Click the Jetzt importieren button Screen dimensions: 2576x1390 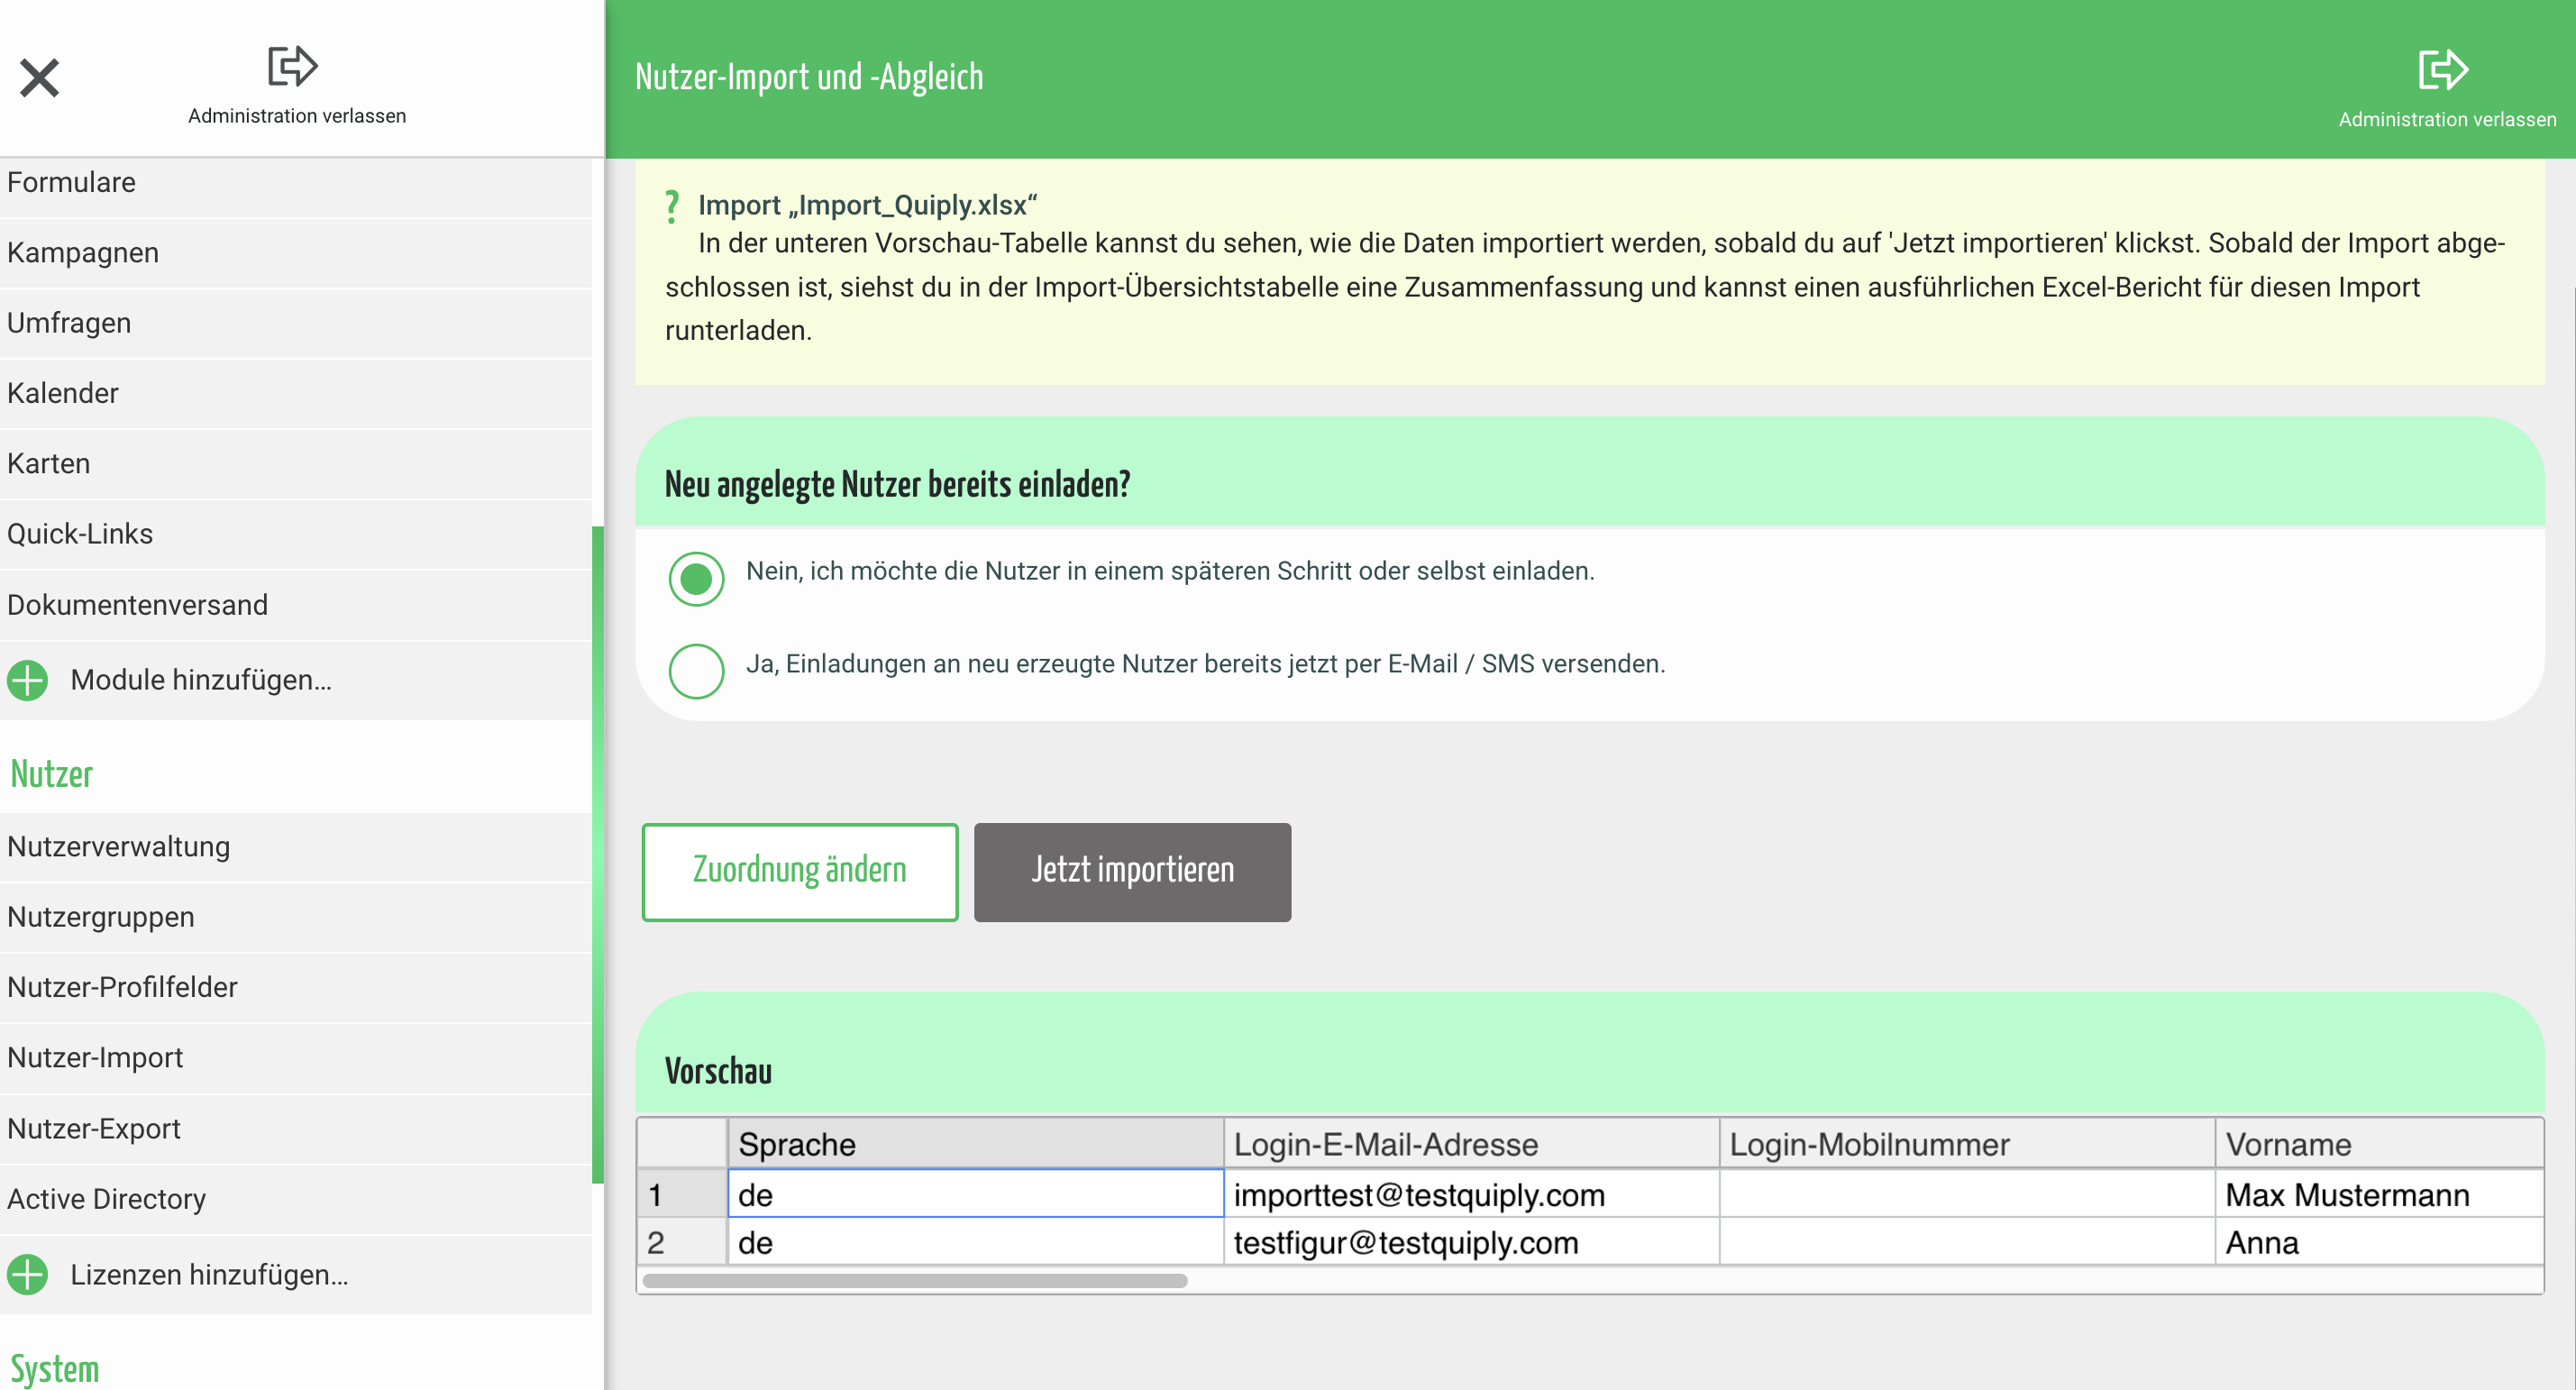pyautogui.click(x=1132, y=872)
